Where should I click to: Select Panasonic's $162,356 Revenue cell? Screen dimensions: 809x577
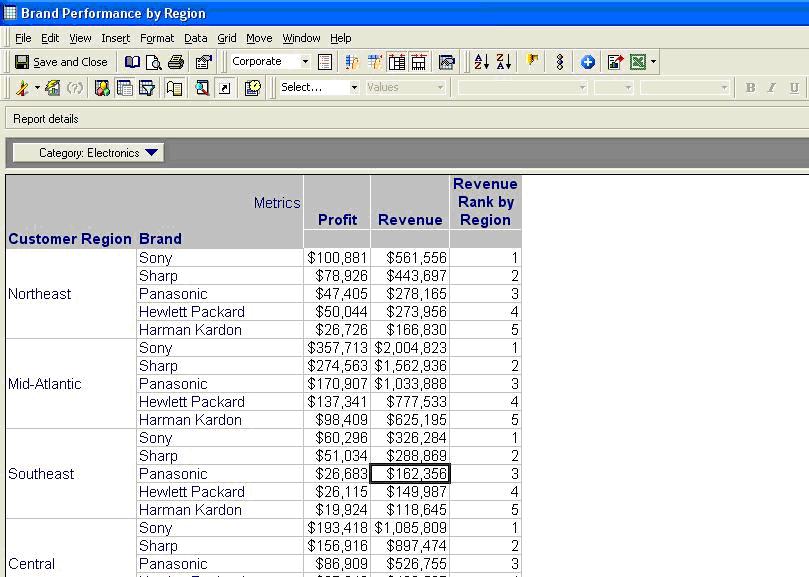410,473
